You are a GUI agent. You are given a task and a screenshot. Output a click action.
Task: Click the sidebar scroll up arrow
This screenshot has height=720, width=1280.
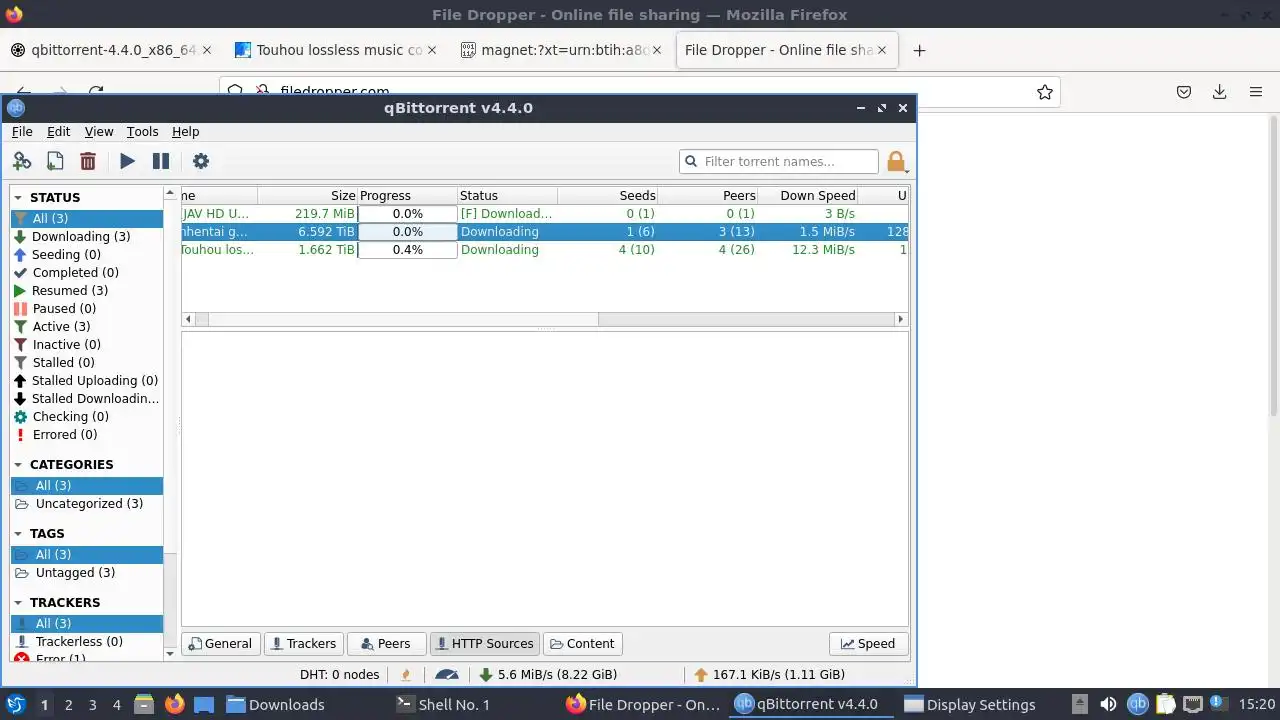click(170, 192)
